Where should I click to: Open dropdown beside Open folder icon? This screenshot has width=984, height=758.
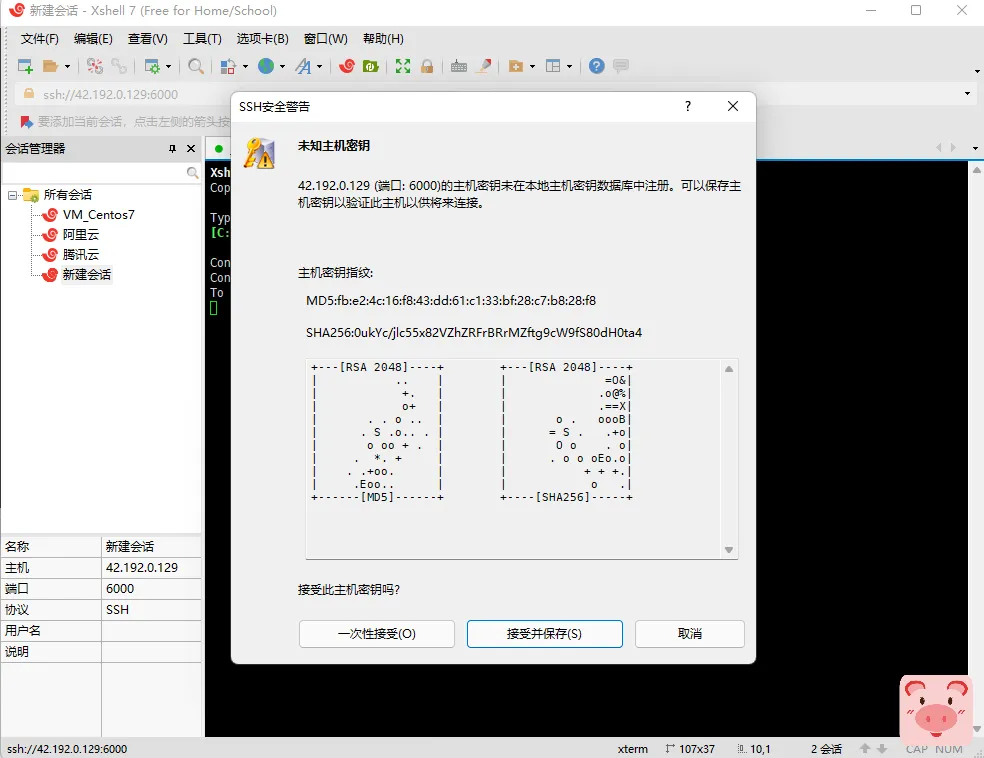tap(67, 67)
